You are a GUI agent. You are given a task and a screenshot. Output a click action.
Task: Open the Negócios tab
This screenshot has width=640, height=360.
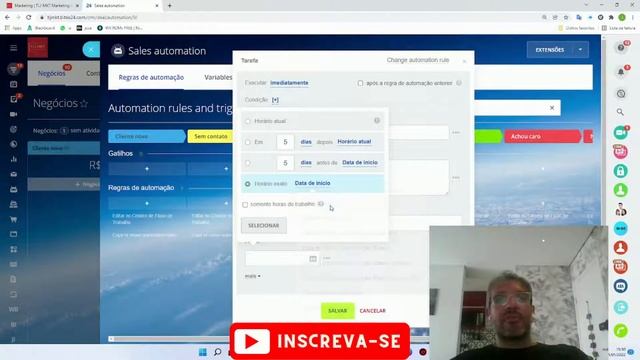(51, 73)
